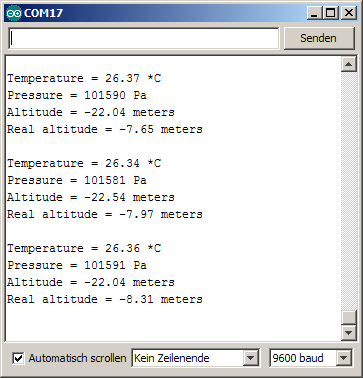
Task: Click the Kein Zeilenende dropdown arrow
Action: [251, 358]
